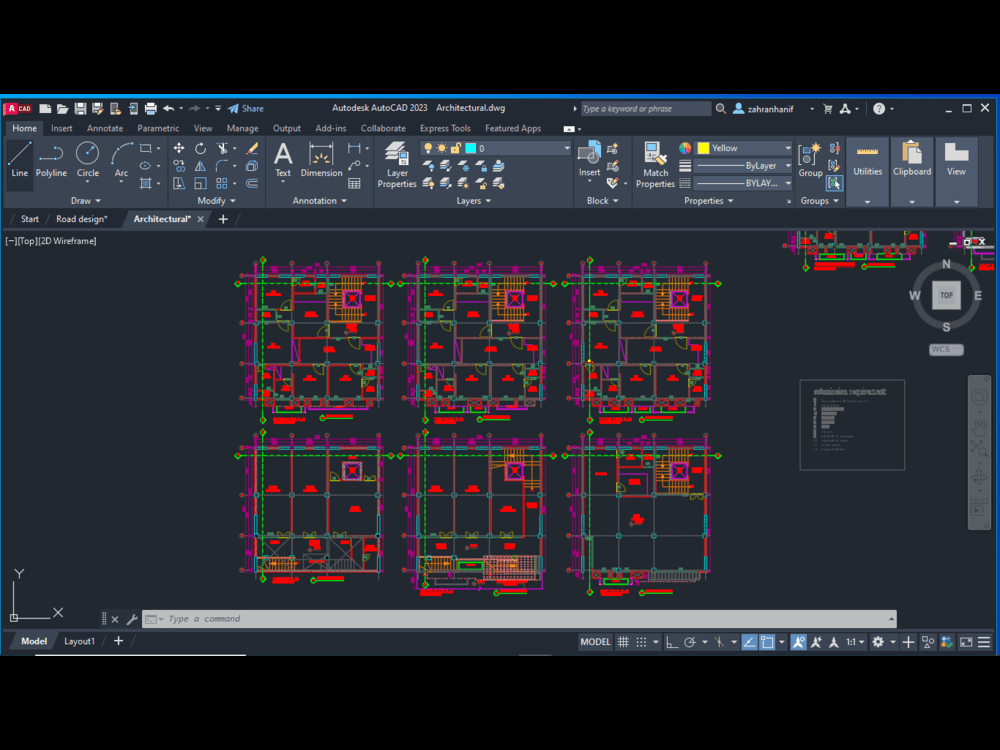The image size is (1000, 750).
Task: Select the Explode tool
Action: 252,166
